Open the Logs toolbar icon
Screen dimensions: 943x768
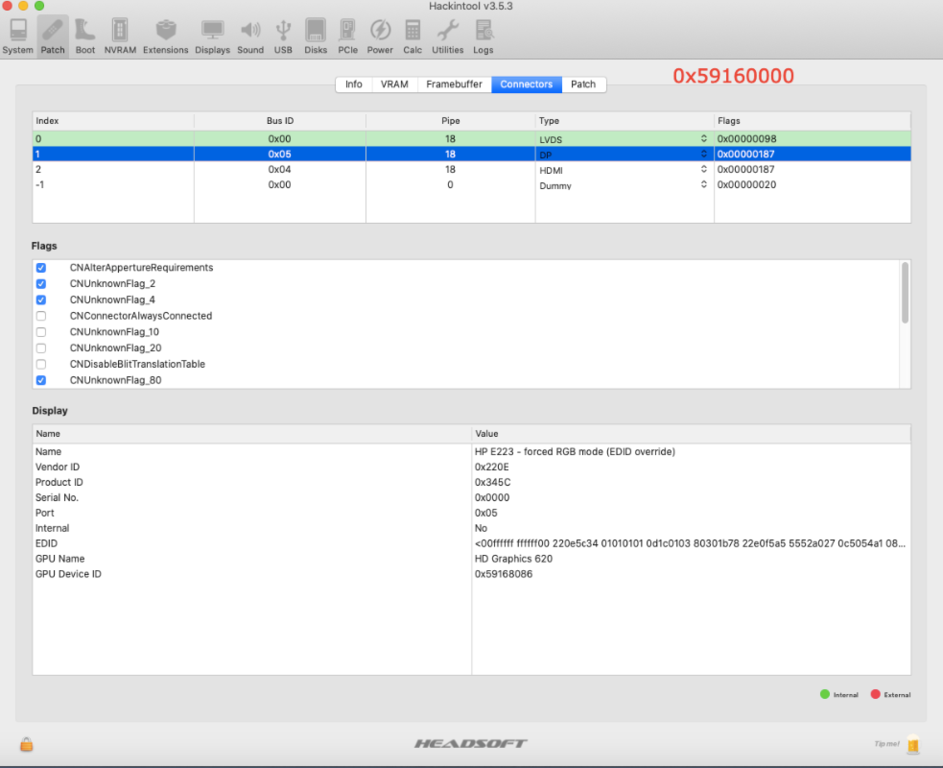(483, 33)
